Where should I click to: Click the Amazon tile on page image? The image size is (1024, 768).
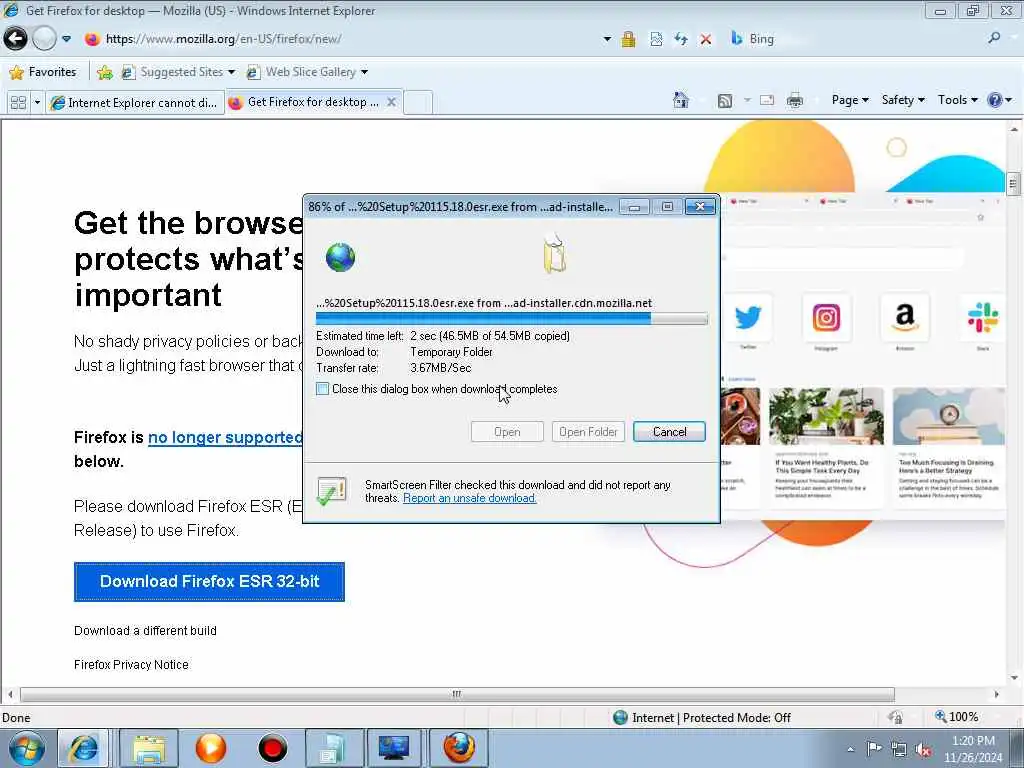904,318
